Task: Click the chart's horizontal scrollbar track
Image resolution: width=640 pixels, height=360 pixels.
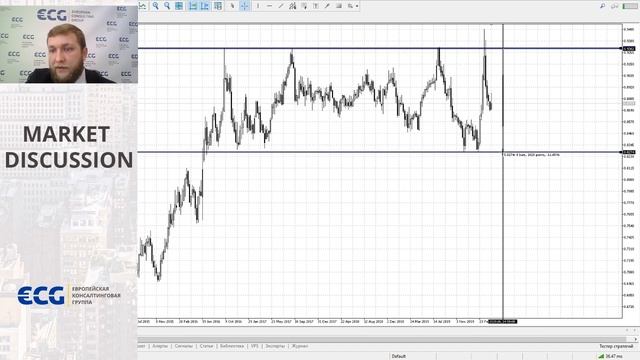Action: pos(382,339)
